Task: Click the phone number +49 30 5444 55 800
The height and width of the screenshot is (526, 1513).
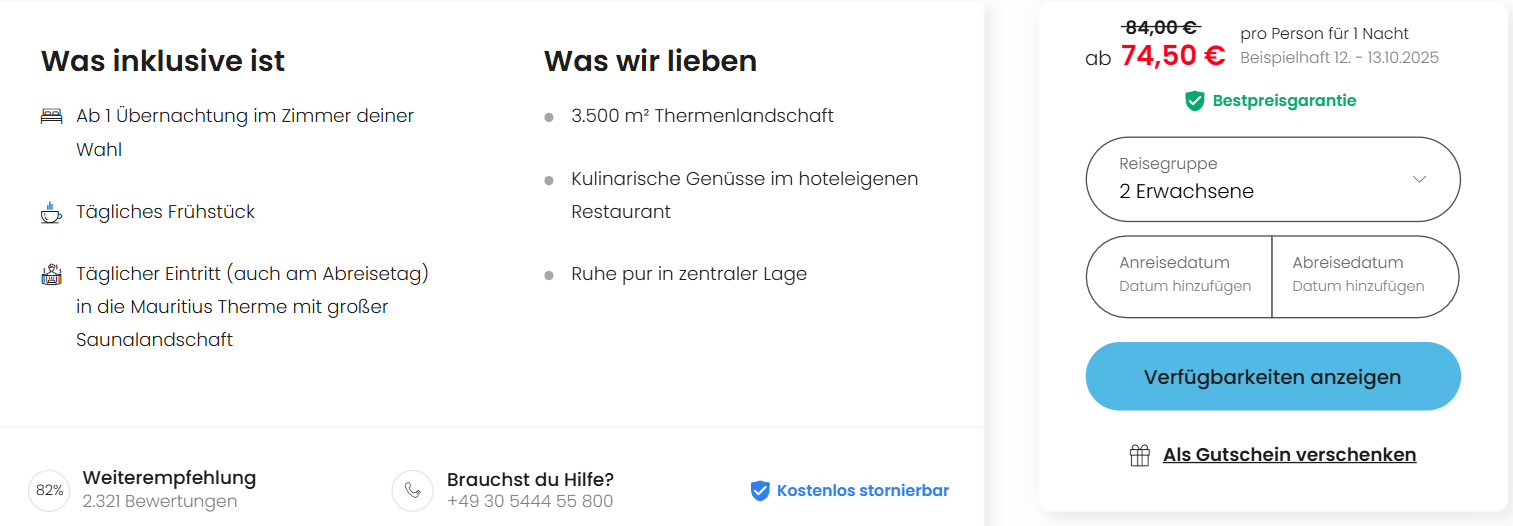Action: pyautogui.click(x=530, y=501)
